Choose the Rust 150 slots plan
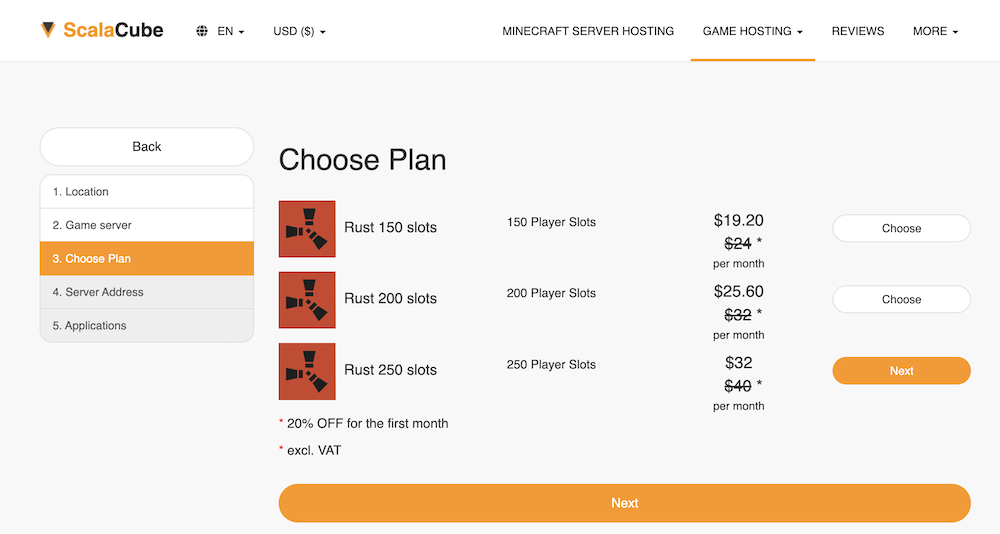1000x534 pixels. [x=901, y=228]
